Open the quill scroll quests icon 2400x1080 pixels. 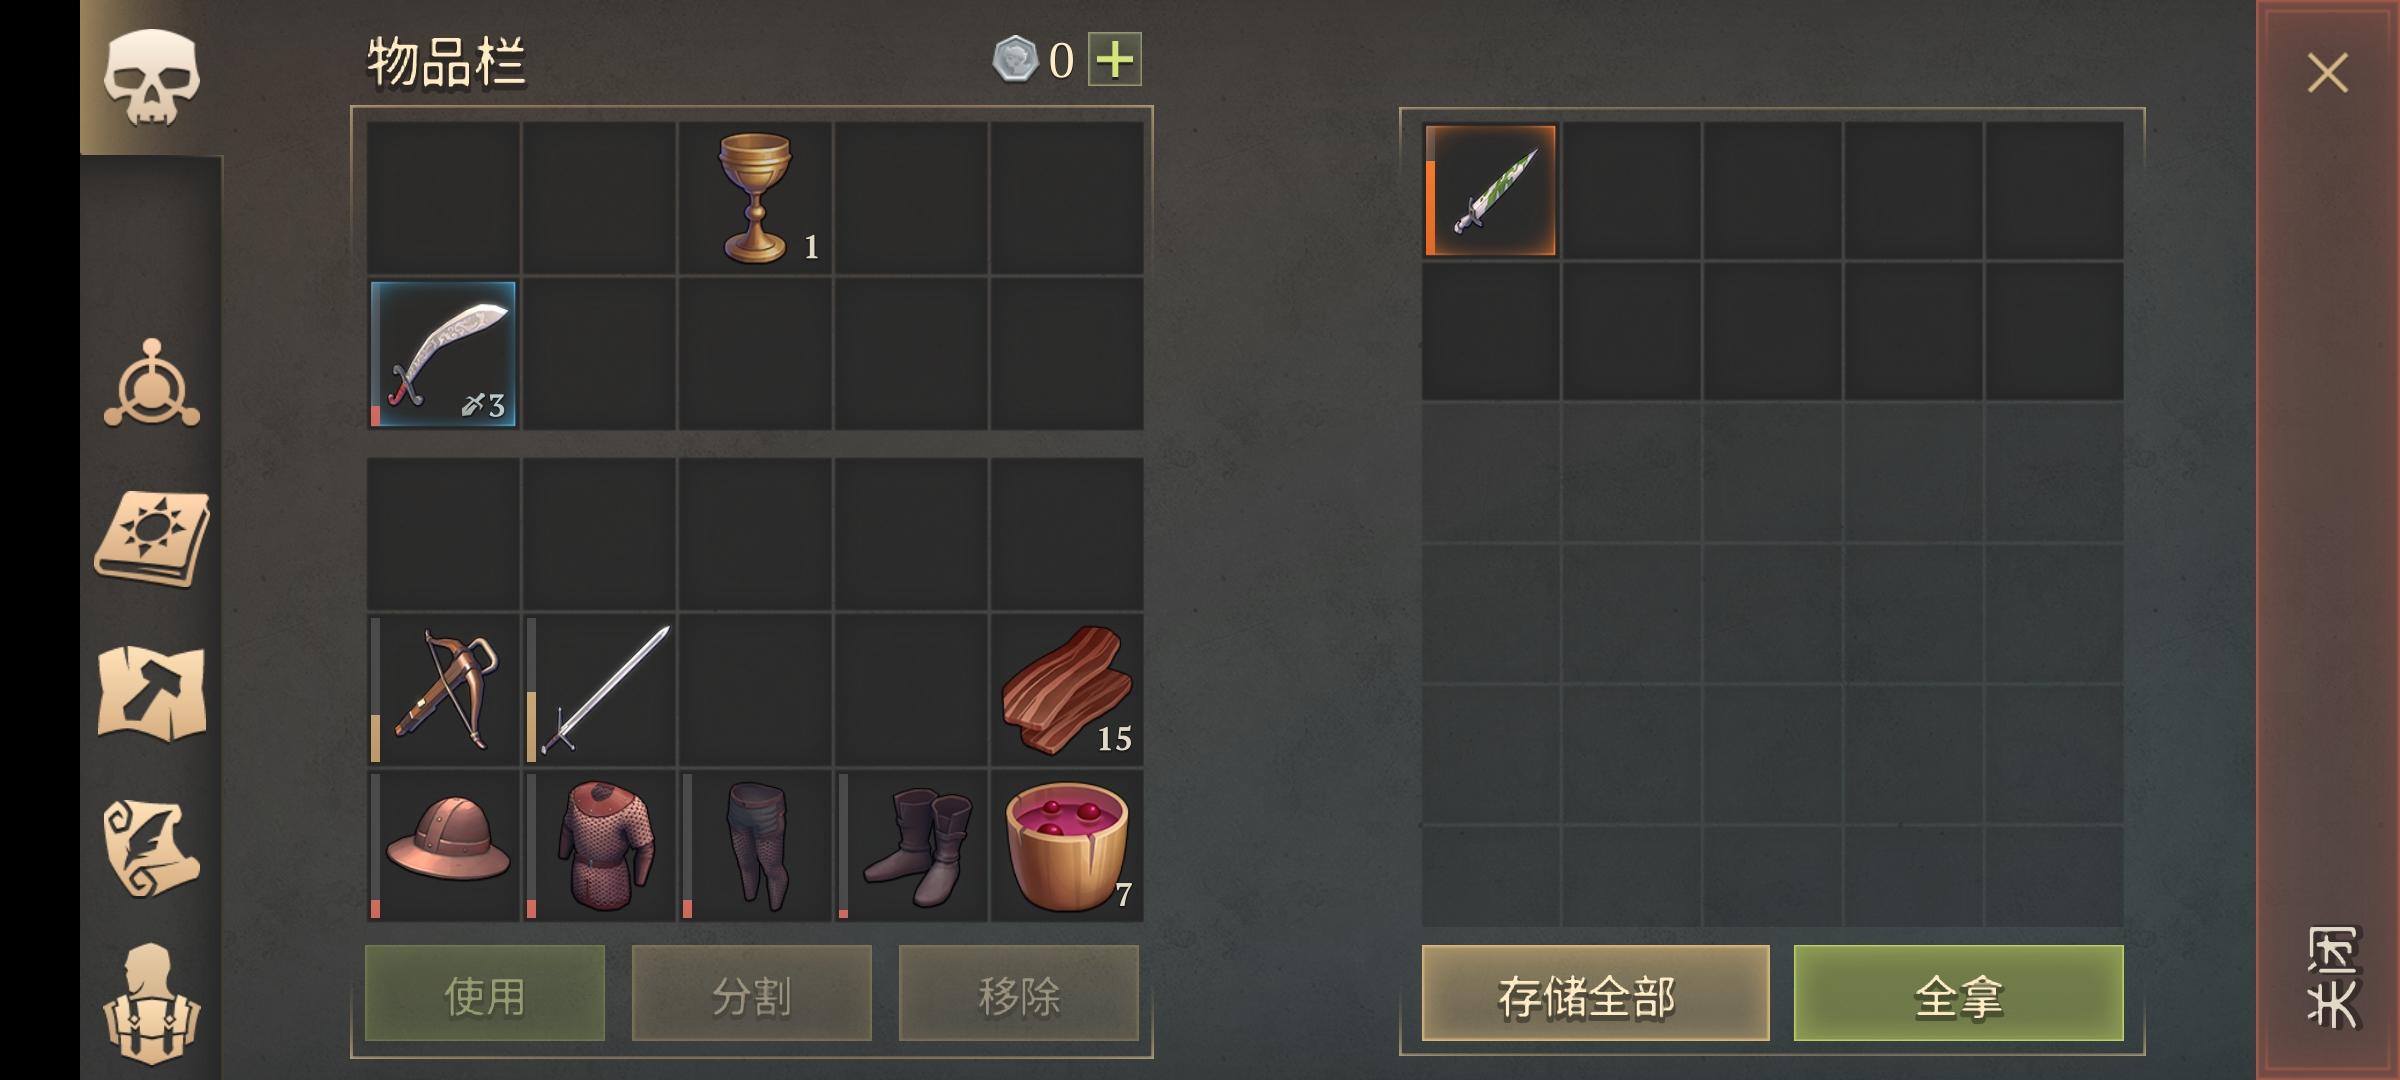pyautogui.click(x=152, y=848)
